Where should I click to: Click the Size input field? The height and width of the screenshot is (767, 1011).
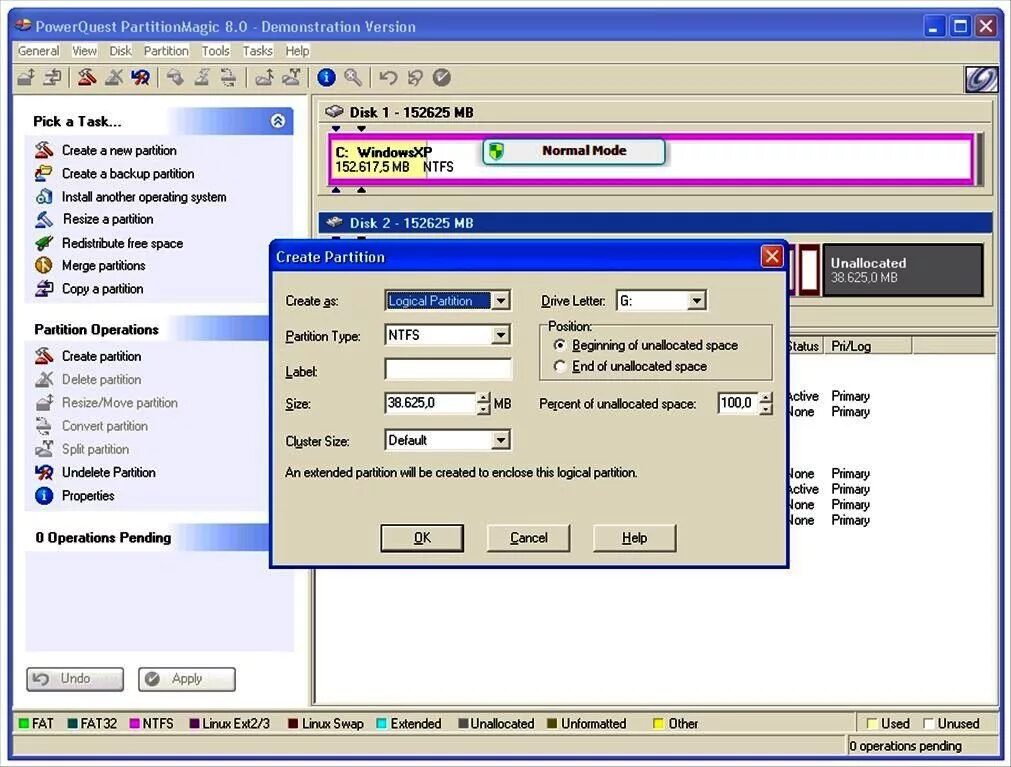click(430, 403)
